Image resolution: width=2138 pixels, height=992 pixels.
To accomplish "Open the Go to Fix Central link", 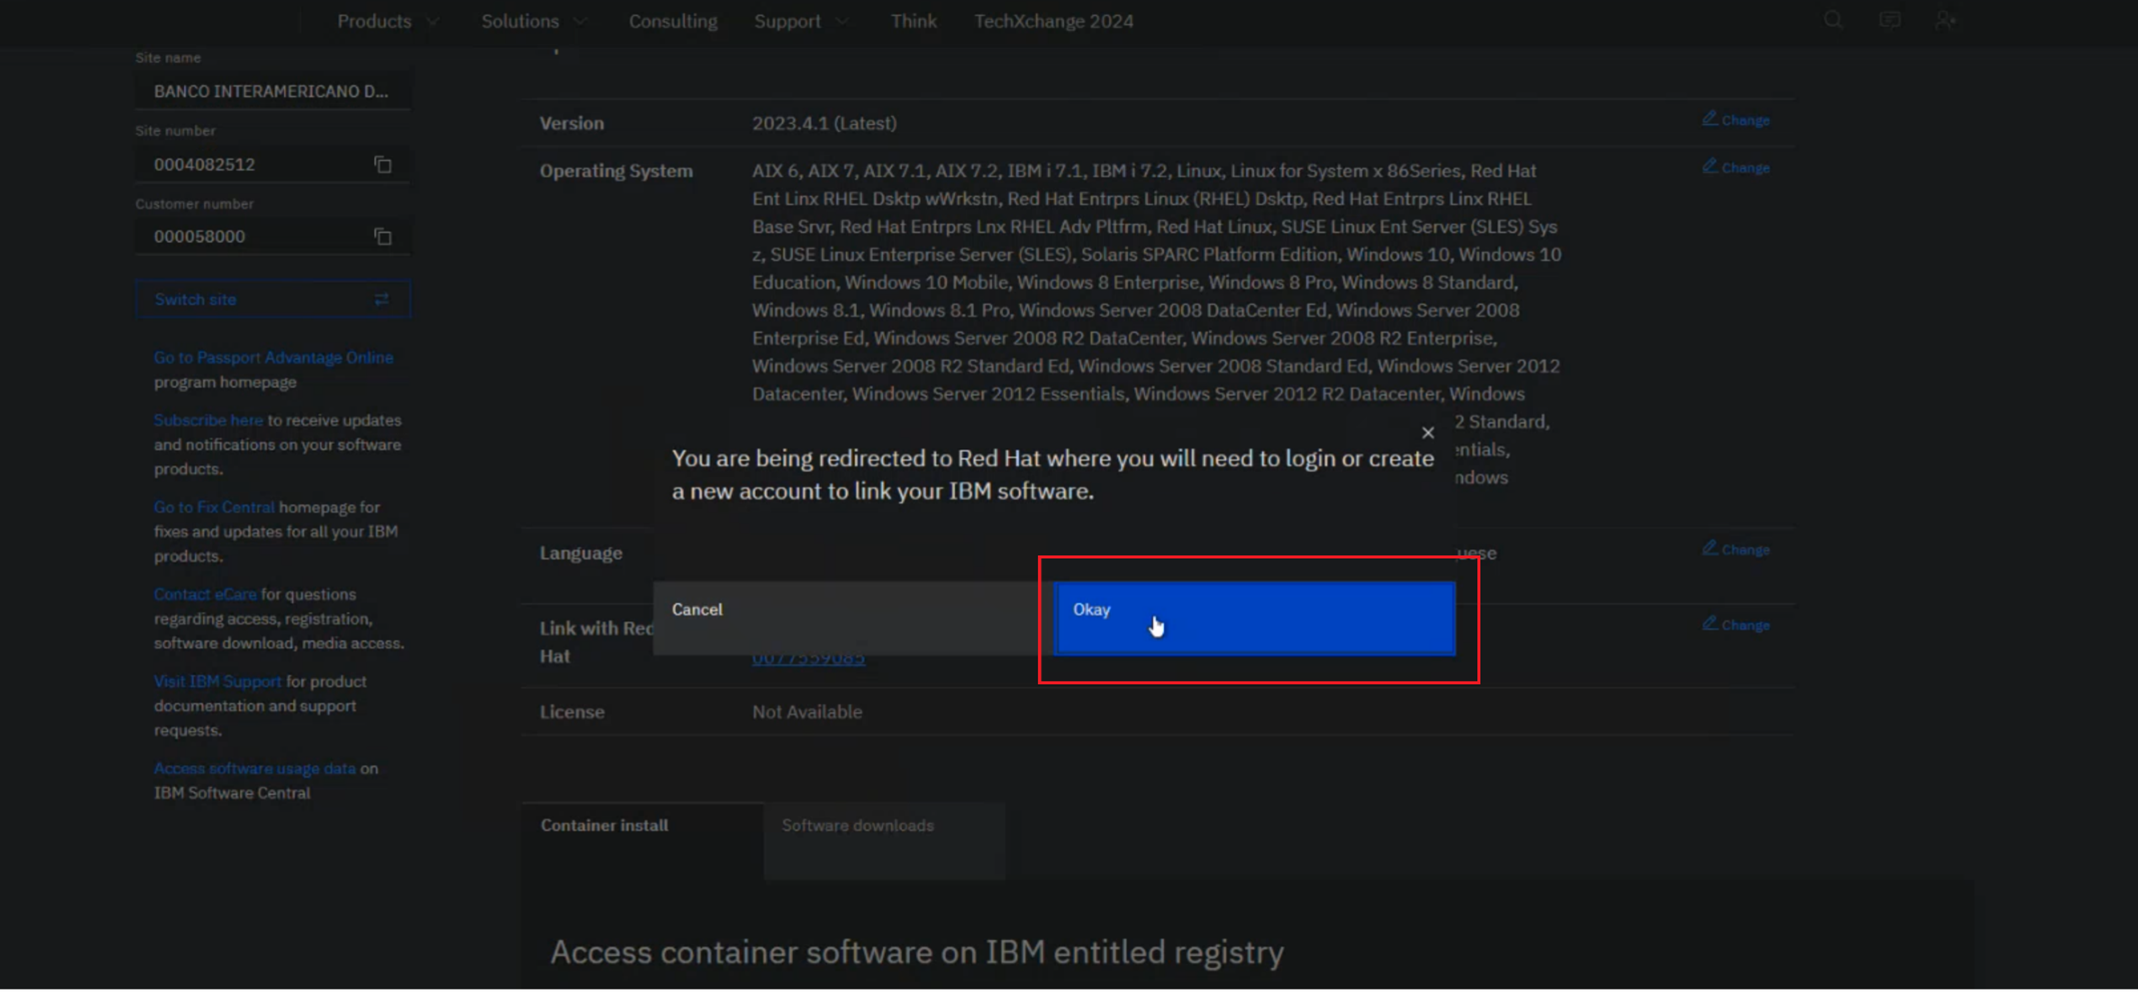I will coord(214,507).
